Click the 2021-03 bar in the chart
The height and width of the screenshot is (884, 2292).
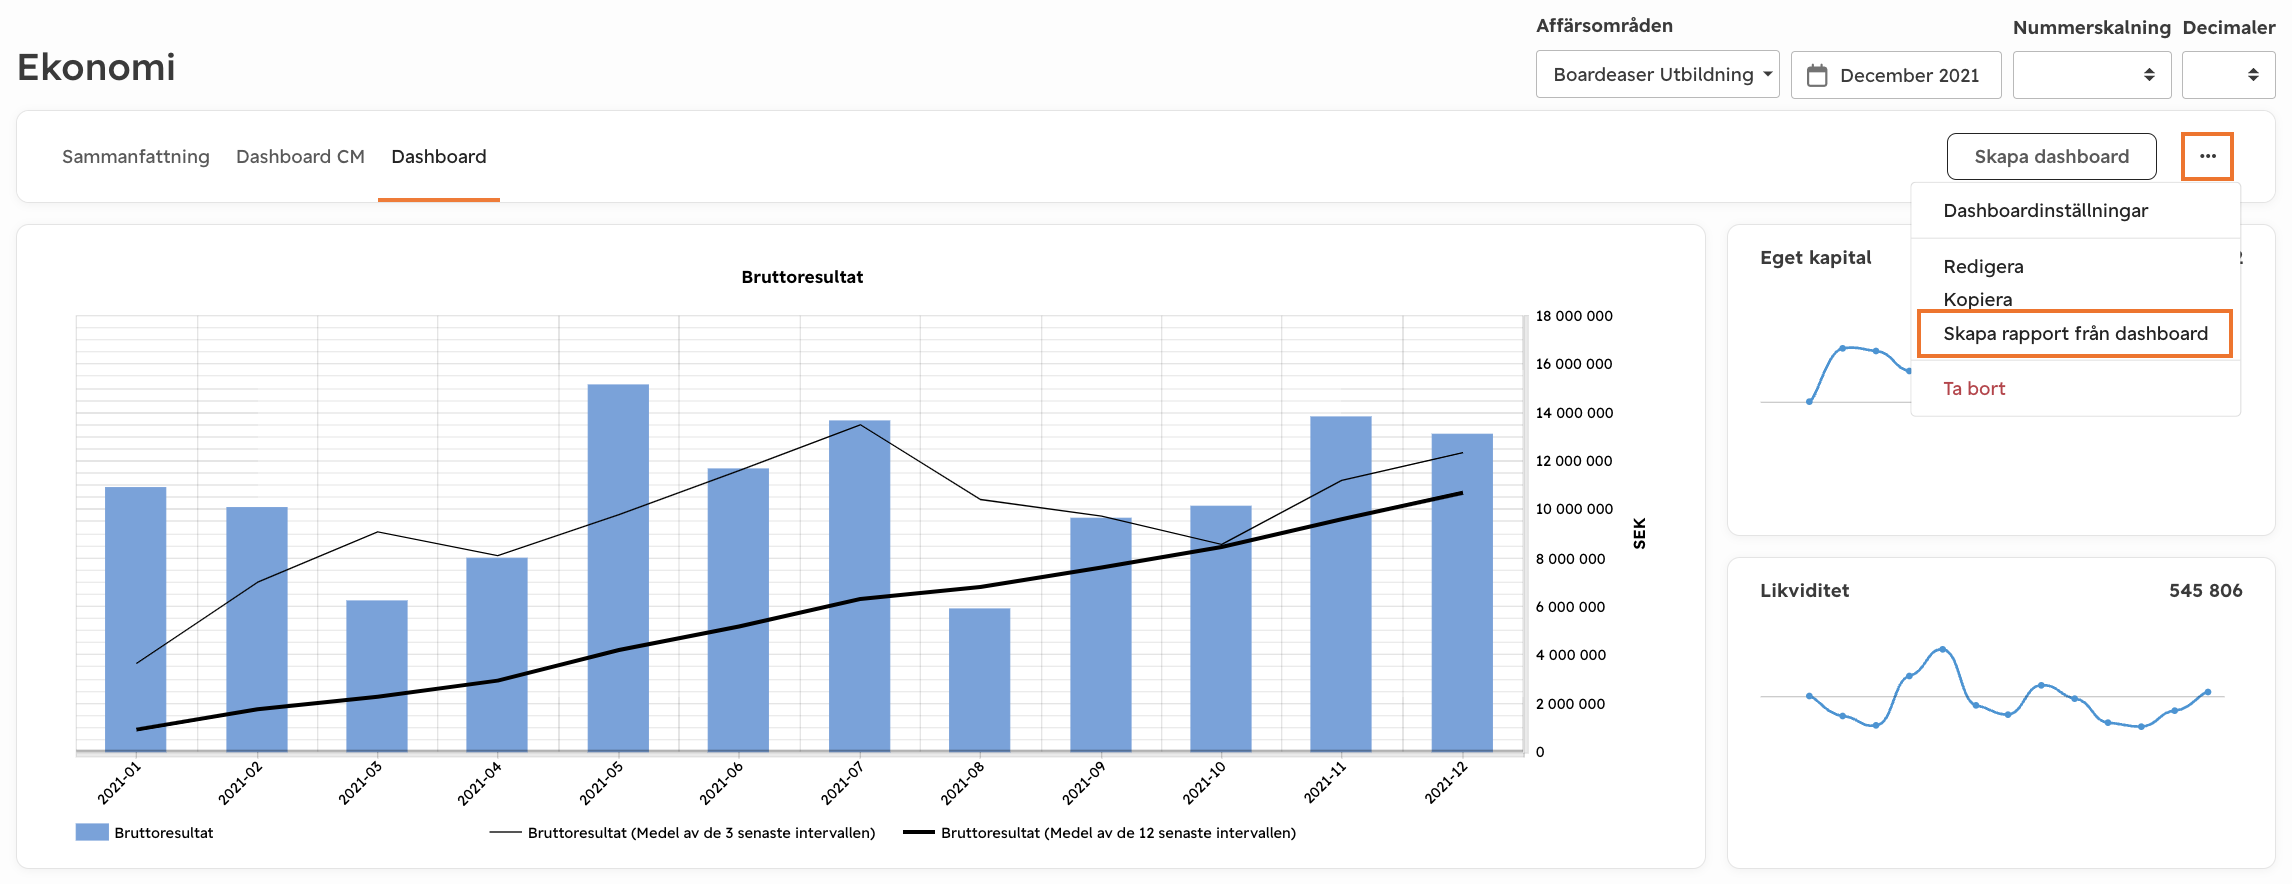click(377, 675)
